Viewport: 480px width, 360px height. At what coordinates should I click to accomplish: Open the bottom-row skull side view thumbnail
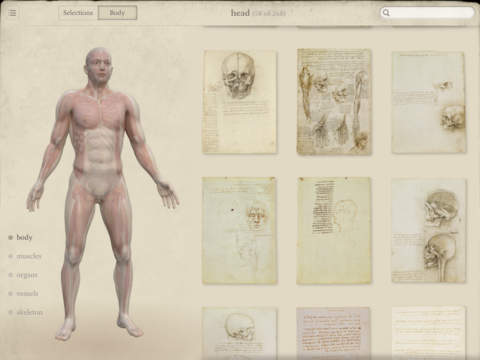(239, 333)
